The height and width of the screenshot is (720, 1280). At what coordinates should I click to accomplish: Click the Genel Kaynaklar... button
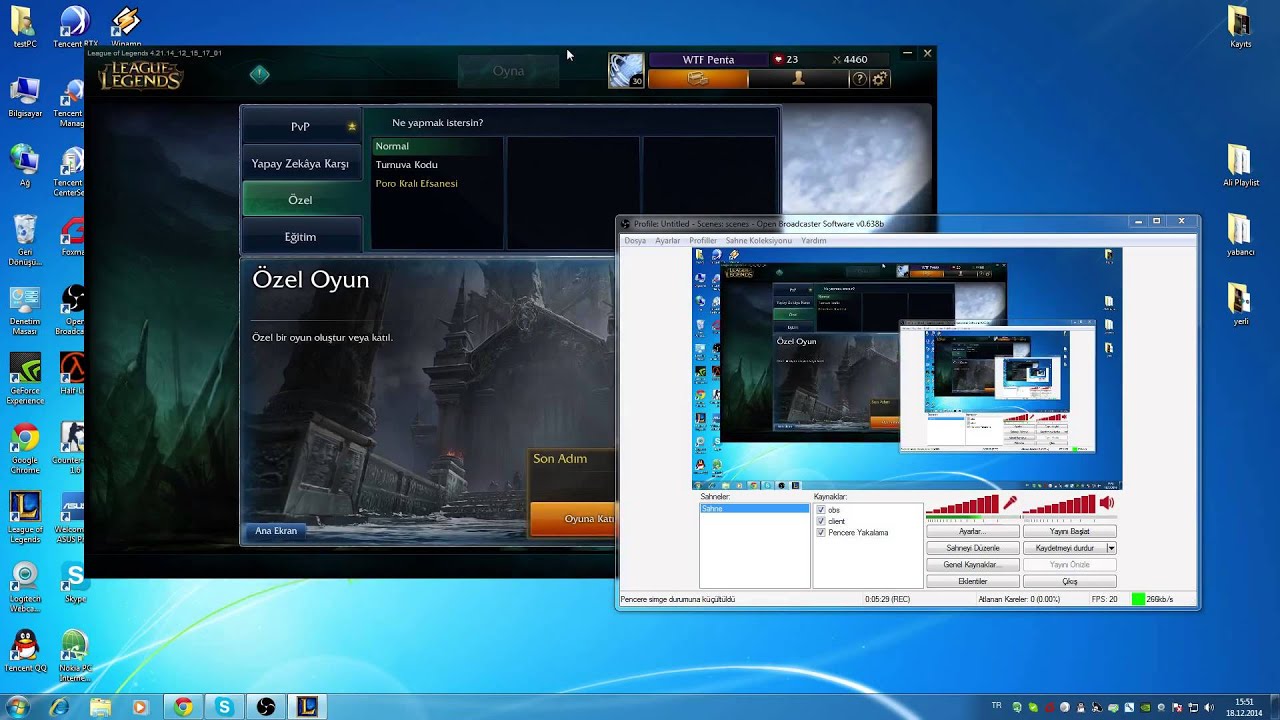(x=973, y=565)
